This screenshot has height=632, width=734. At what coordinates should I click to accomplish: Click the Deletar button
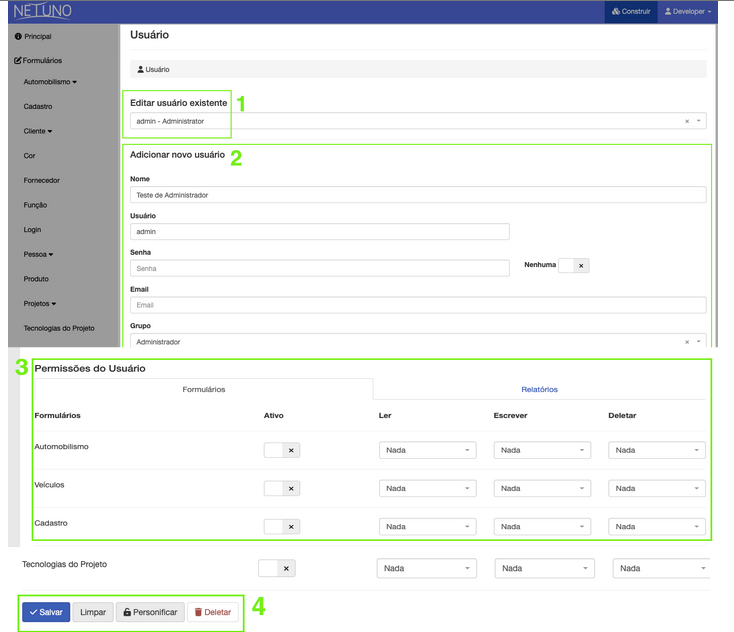point(212,612)
